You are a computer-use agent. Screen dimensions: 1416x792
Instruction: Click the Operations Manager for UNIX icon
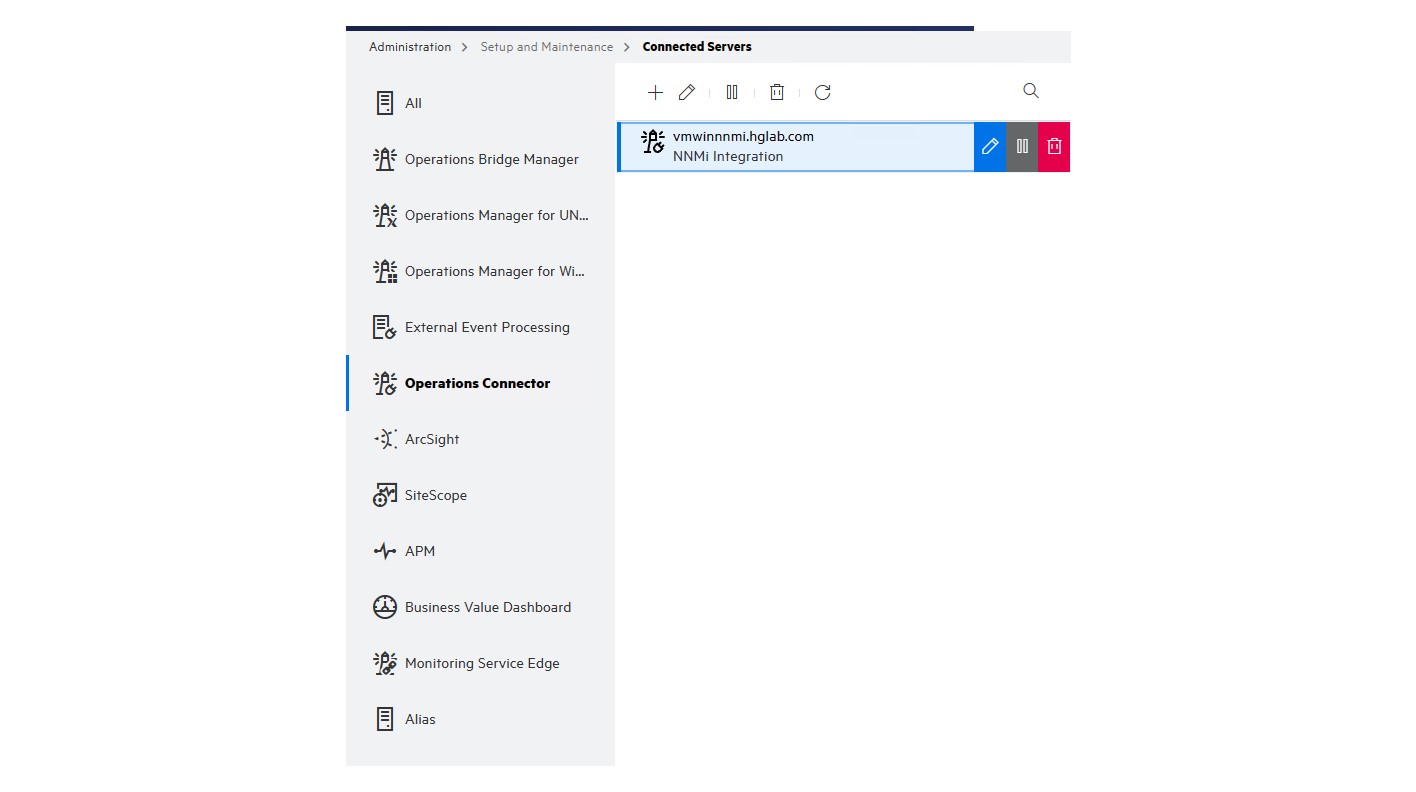tap(385, 215)
